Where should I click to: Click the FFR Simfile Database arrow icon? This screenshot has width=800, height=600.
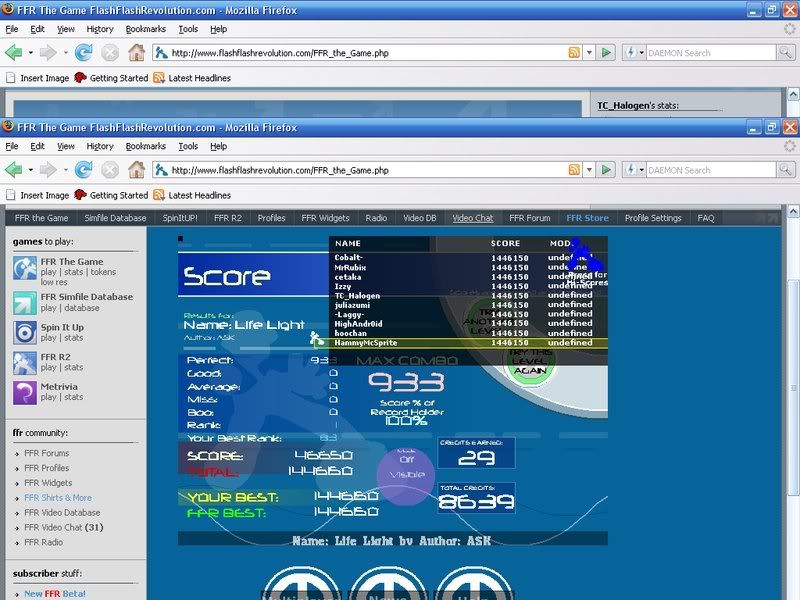pos(25,301)
